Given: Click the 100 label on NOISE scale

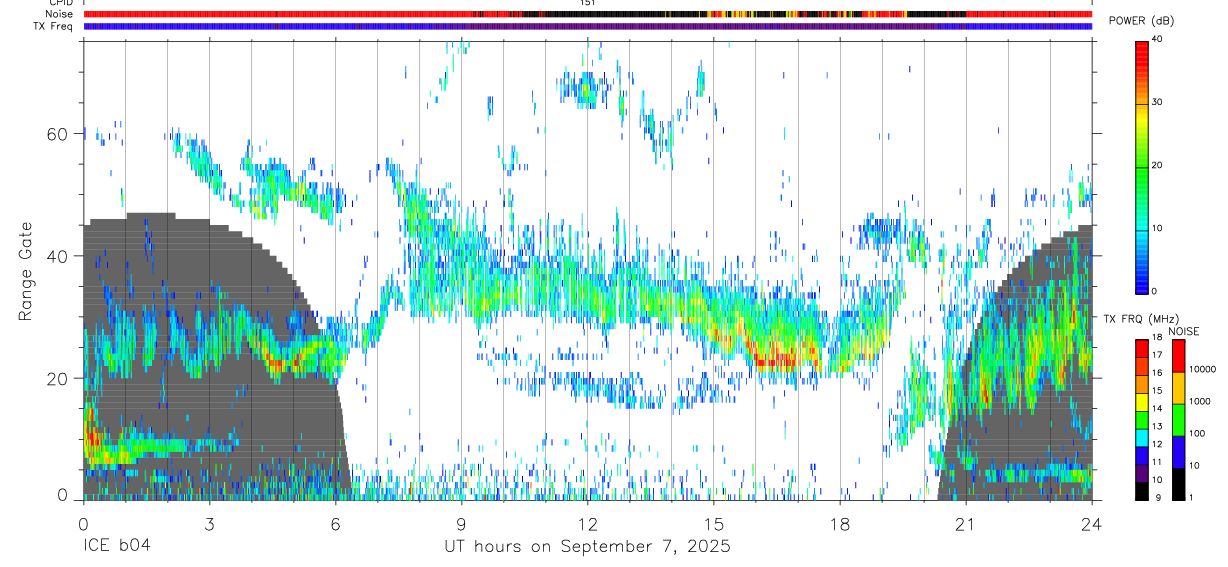Looking at the screenshot, I should pyautogui.click(x=1198, y=434).
